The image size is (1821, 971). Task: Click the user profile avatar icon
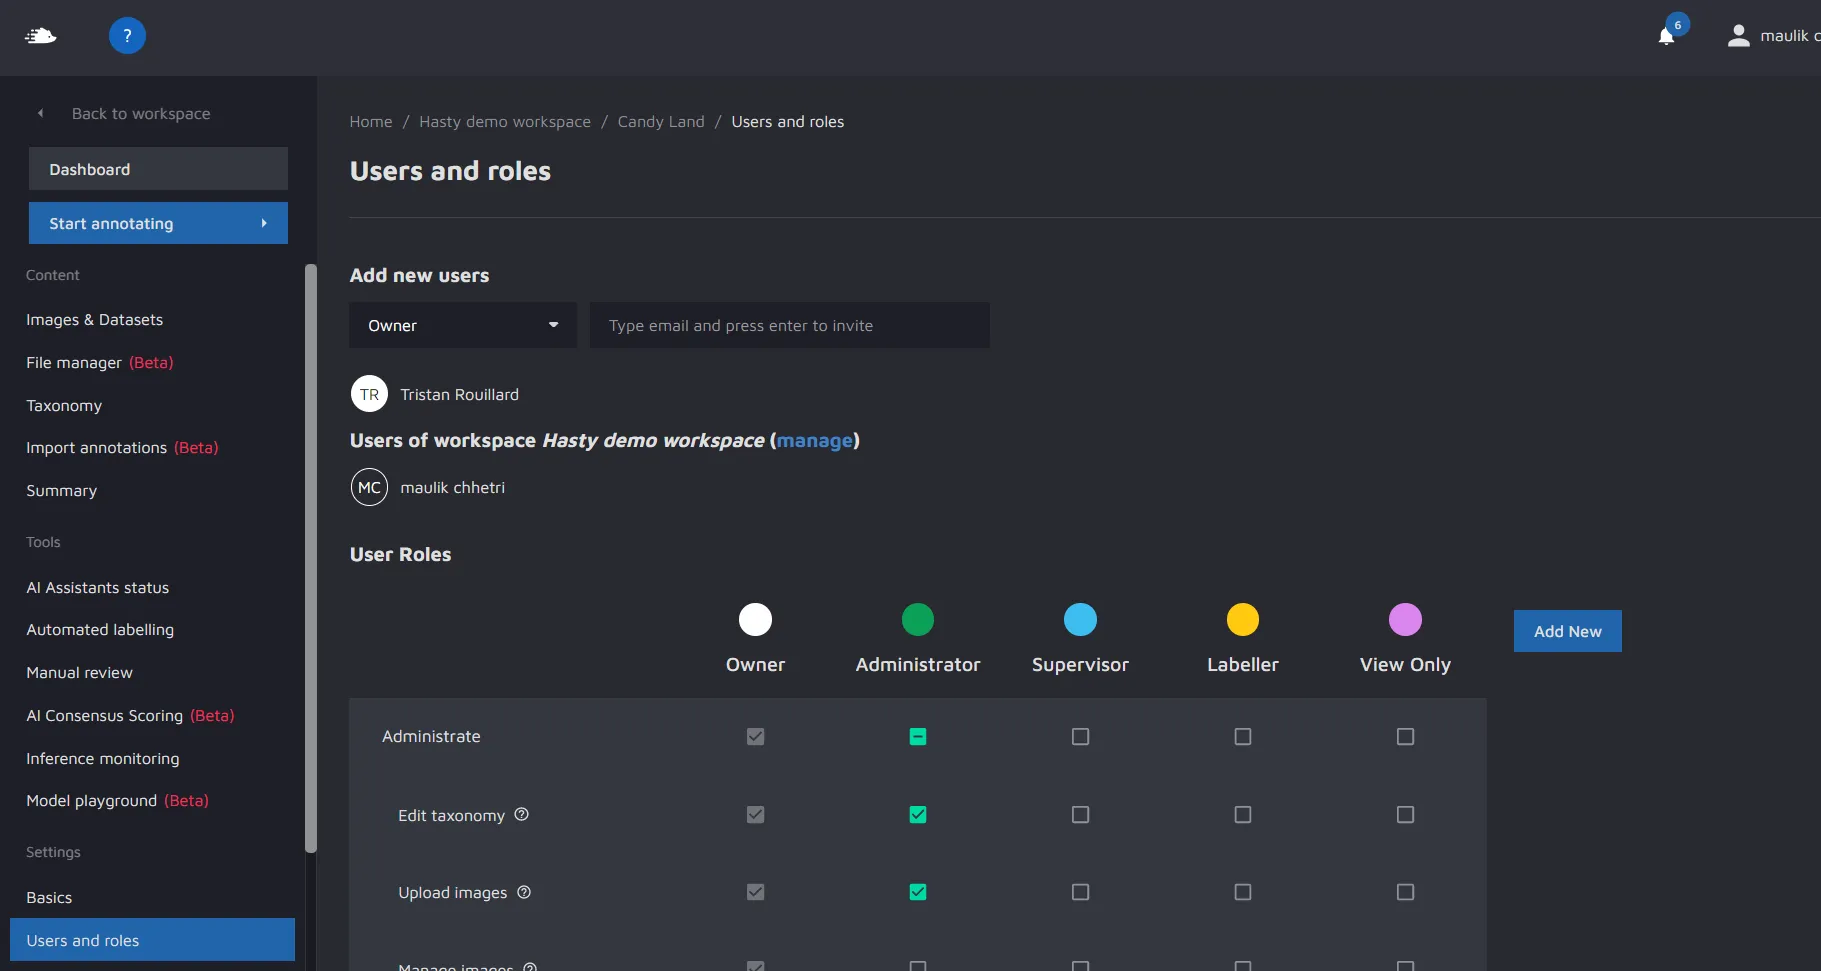click(x=1739, y=36)
